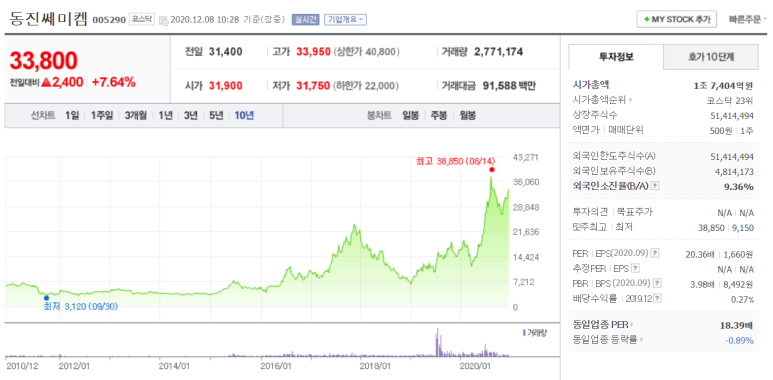Open the 기업개요 dropdown
The image size is (773, 380).
click(x=345, y=20)
